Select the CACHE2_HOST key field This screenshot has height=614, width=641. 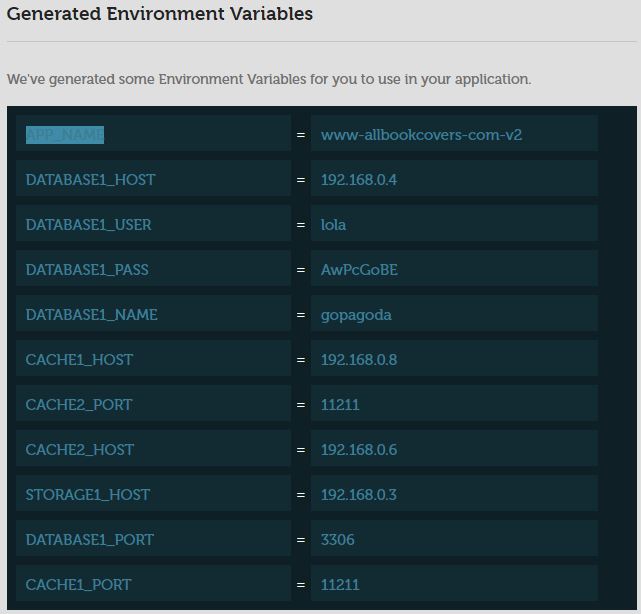click(x=153, y=448)
